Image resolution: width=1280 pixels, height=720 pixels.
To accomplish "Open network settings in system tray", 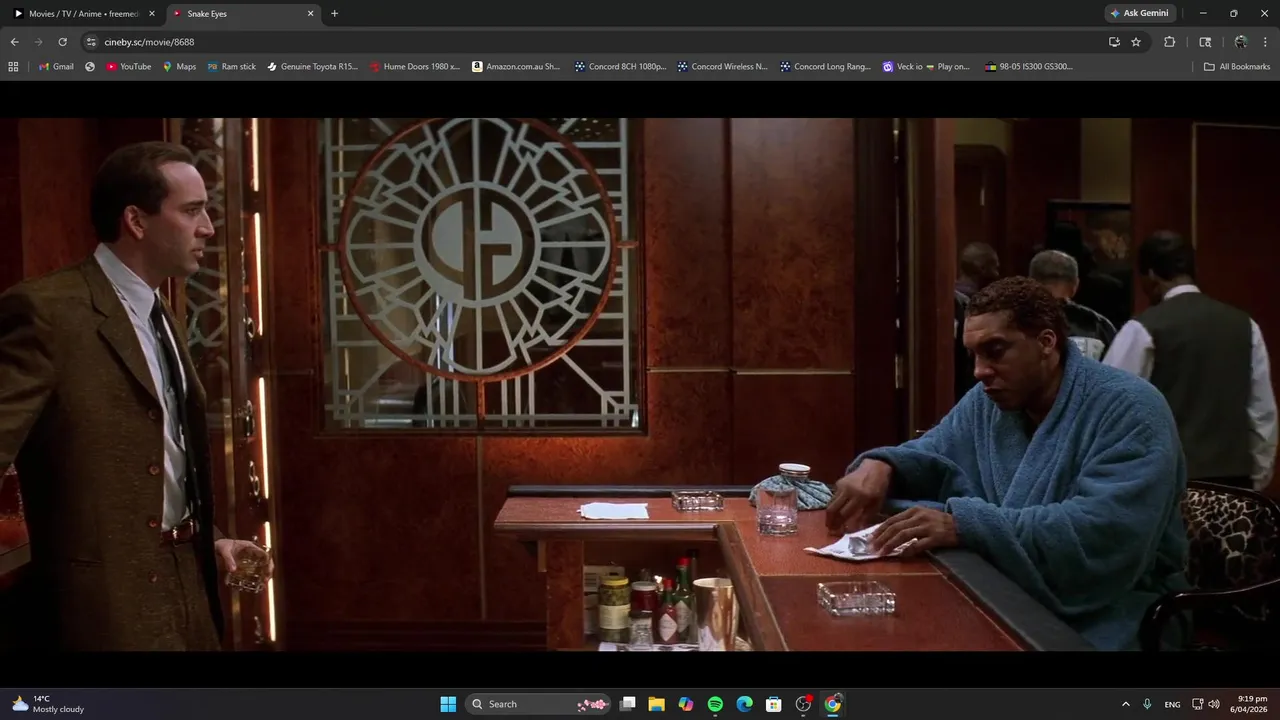I will (1198, 704).
